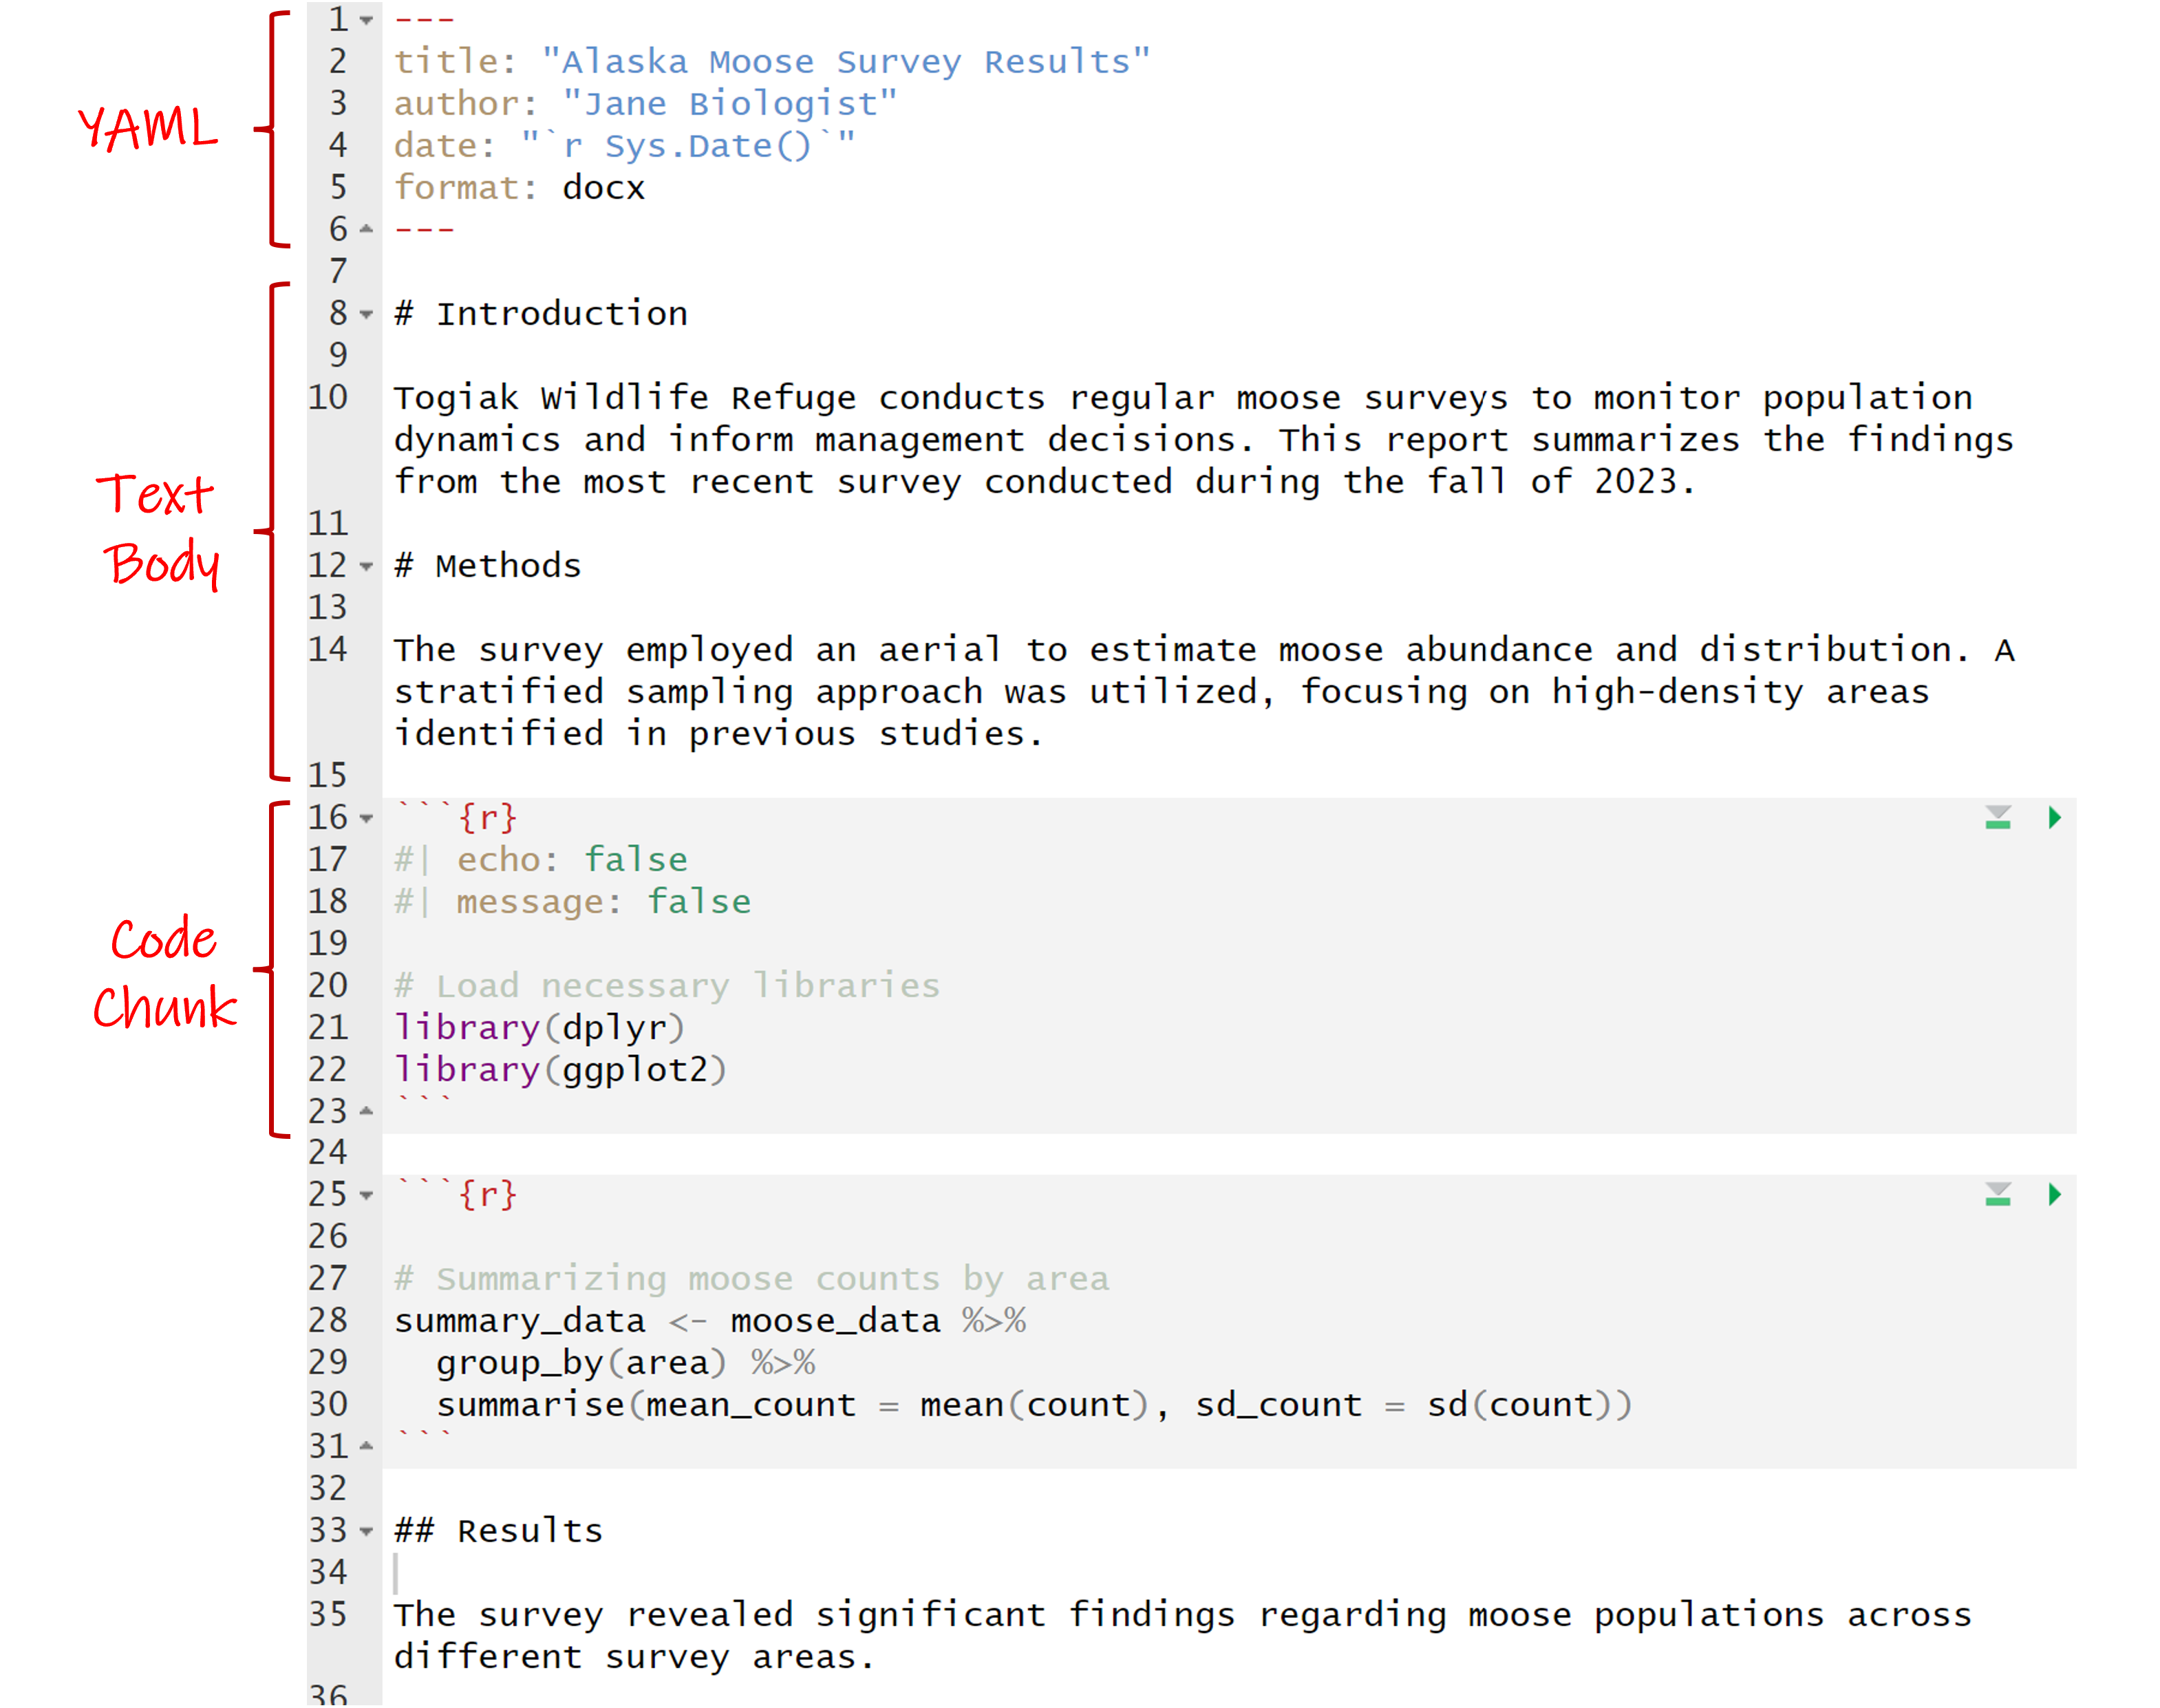This screenshot has height=1708, width=2160.
Task: Place cursor on the docx format value
Action: [x=603, y=188]
